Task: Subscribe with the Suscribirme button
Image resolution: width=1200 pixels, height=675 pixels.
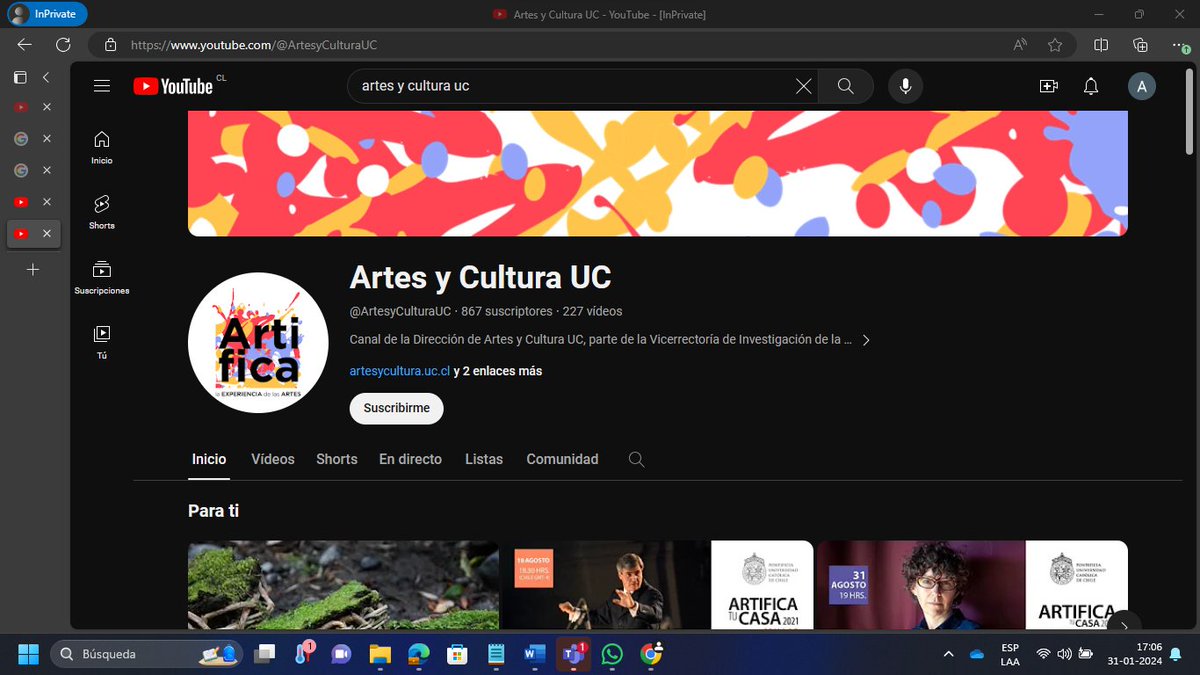Action: click(396, 408)
